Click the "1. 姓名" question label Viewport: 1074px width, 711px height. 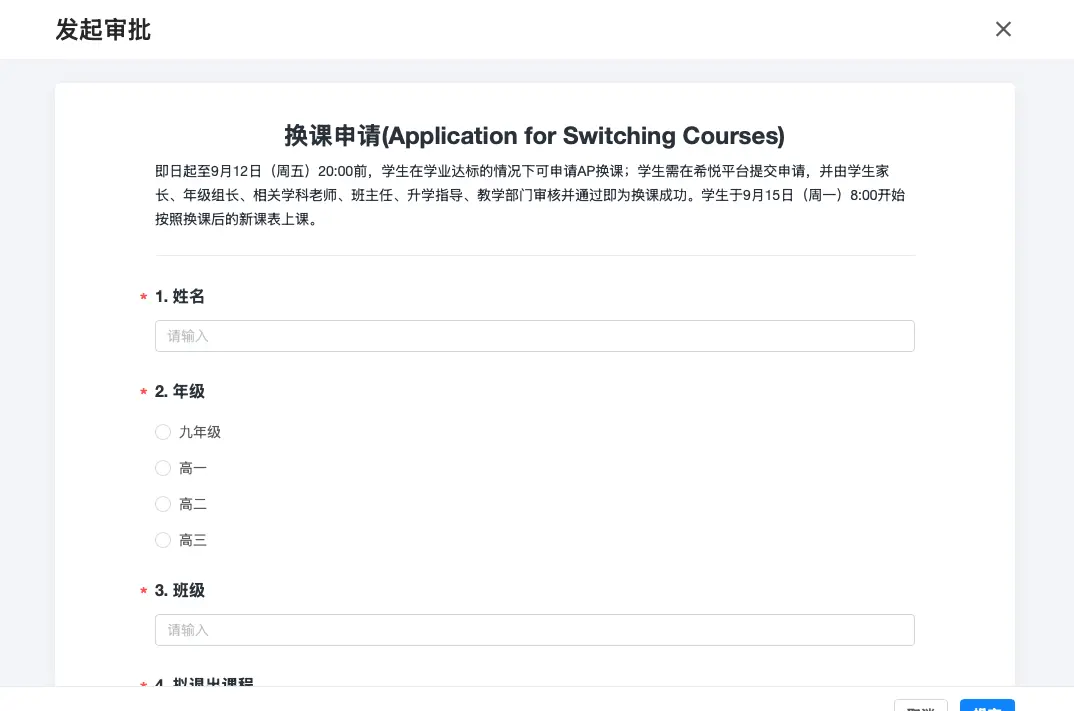[x=180, y=296]
